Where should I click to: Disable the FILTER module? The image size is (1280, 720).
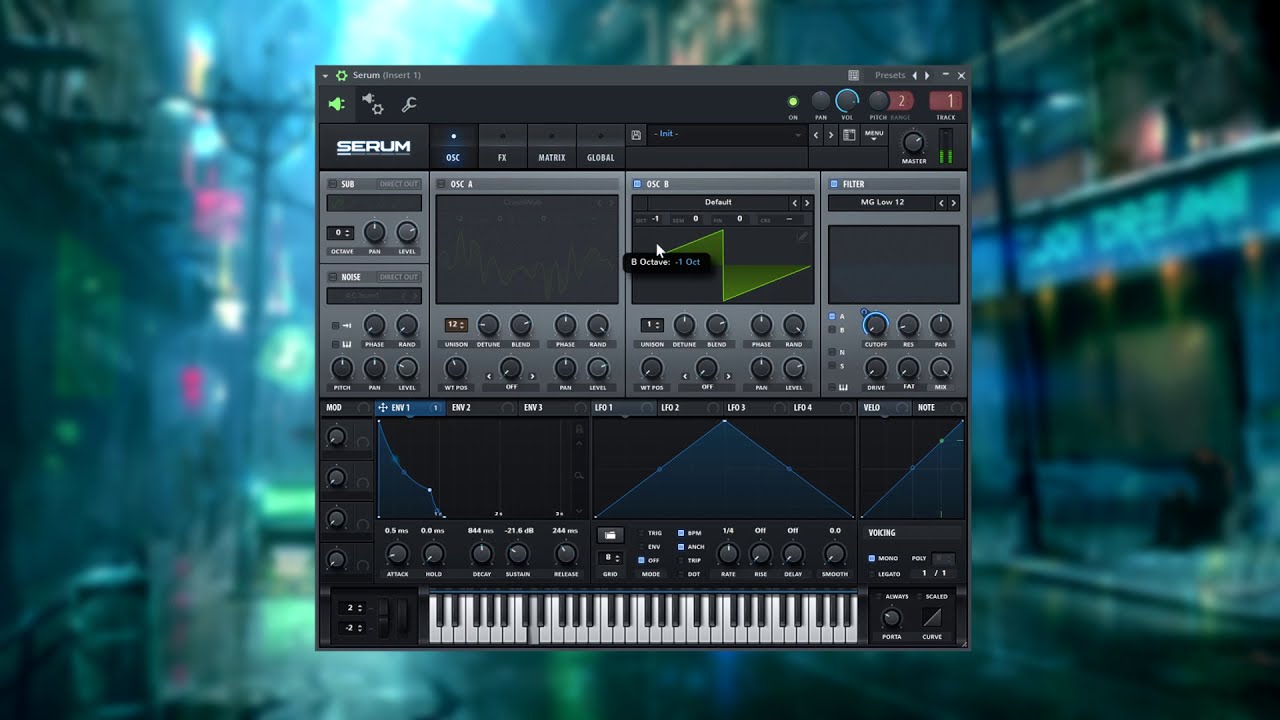coord(834,184)
